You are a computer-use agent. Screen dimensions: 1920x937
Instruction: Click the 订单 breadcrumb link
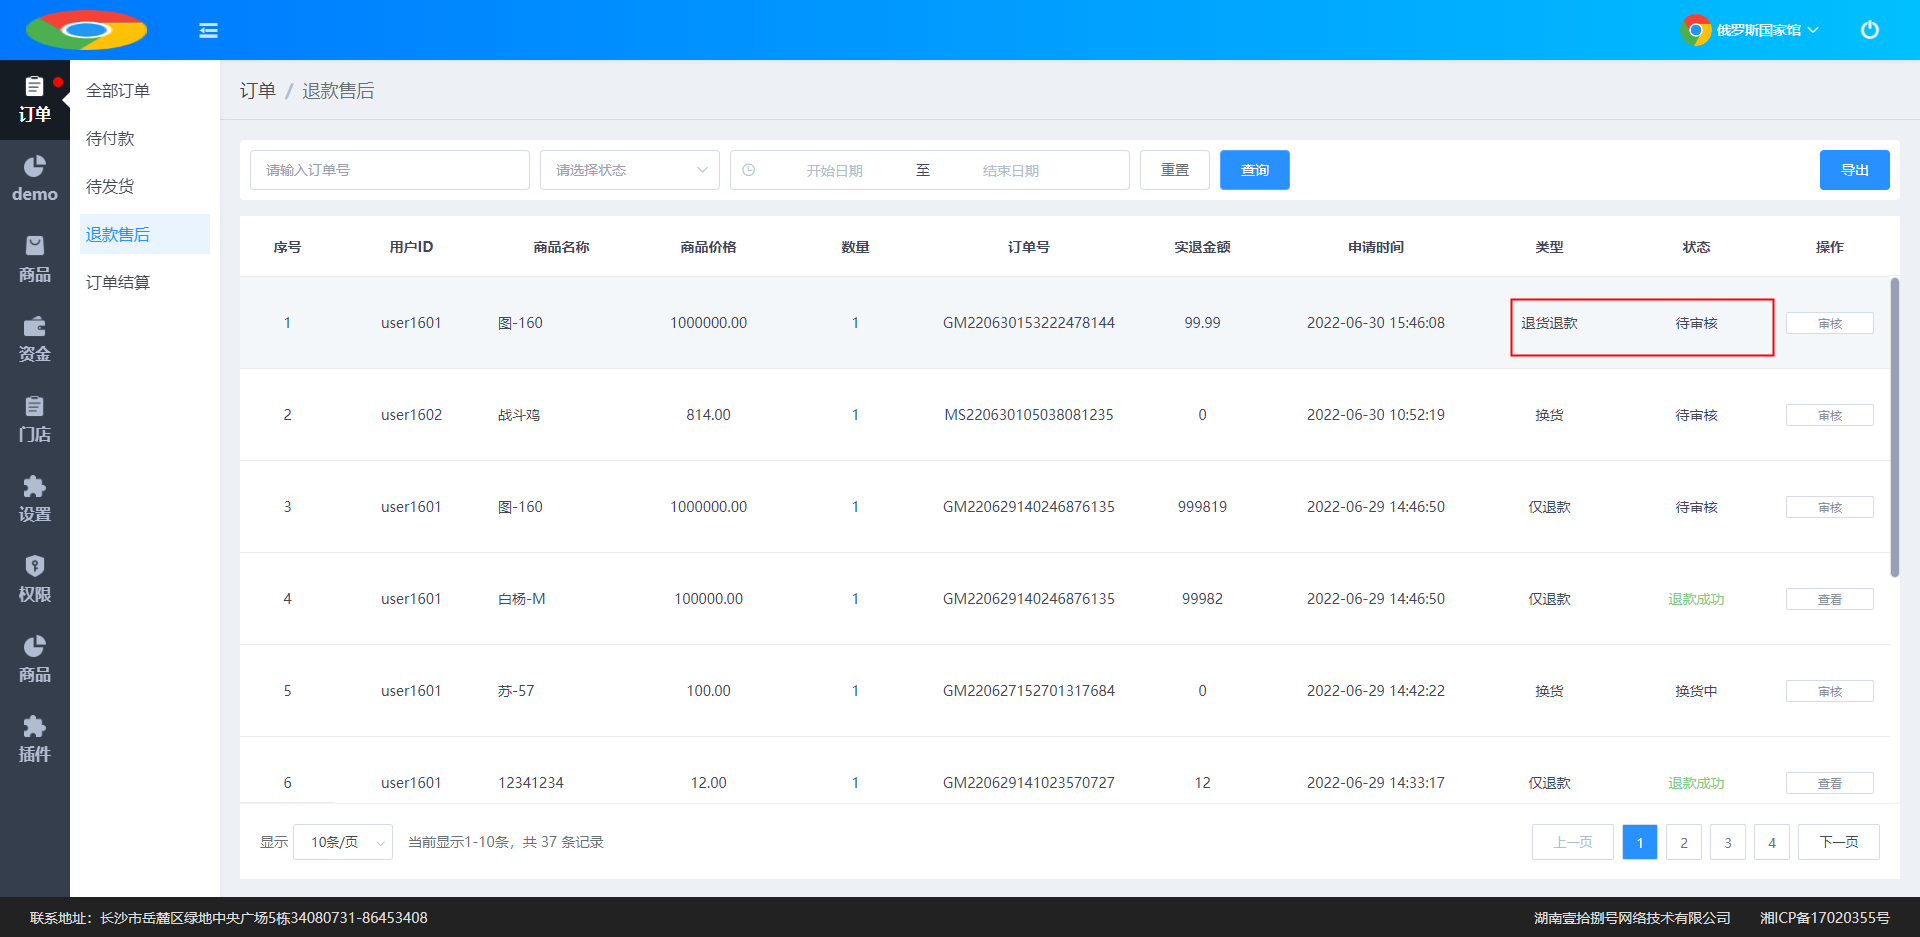point(257,91)
